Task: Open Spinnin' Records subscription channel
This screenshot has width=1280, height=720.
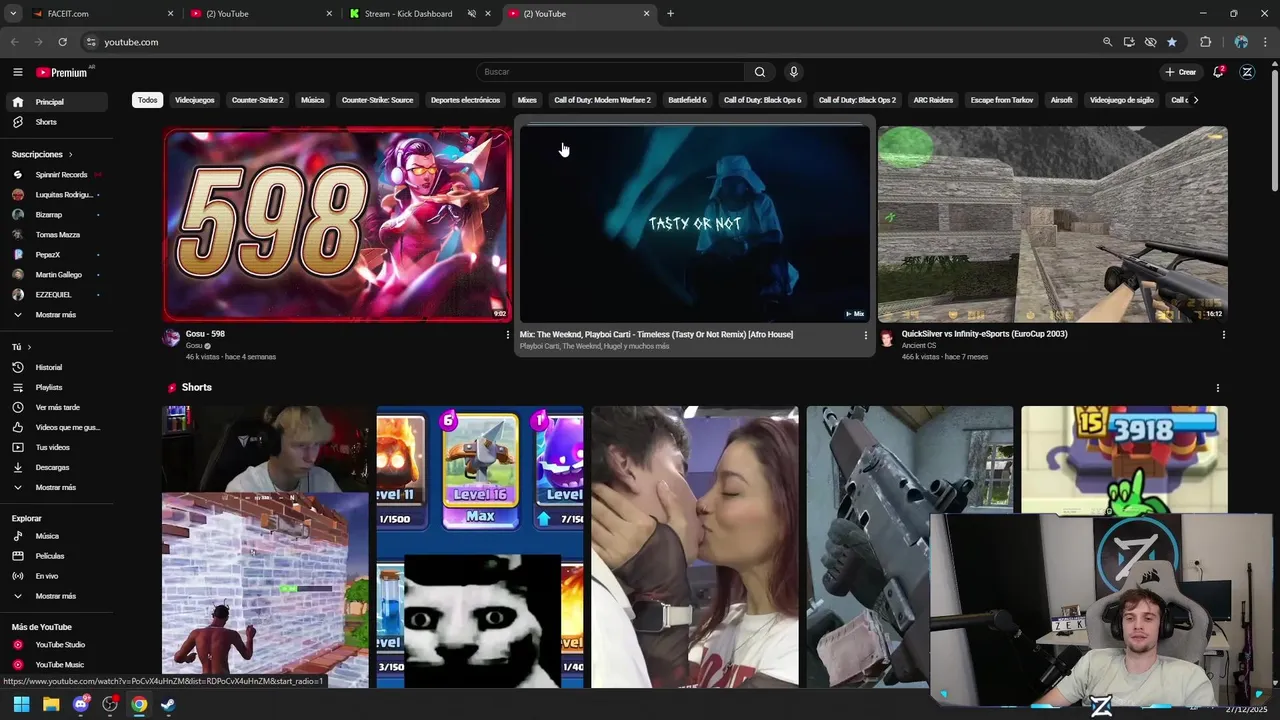Action: (x=55, y=175)
